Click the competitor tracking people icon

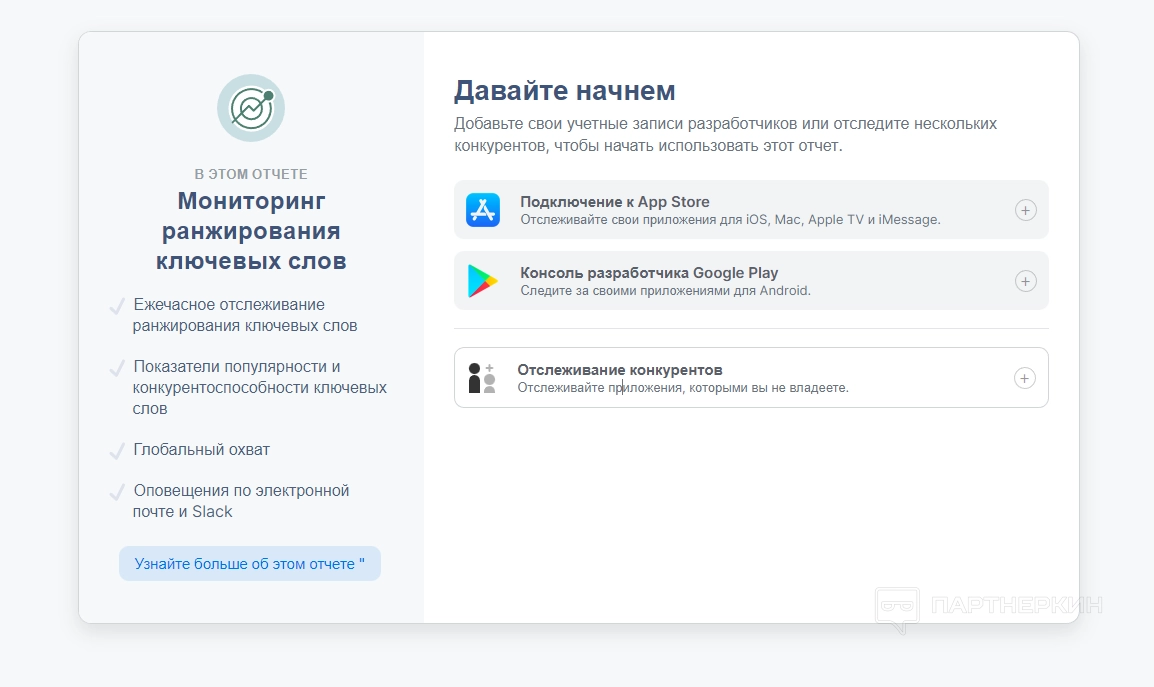pos(482,378)
